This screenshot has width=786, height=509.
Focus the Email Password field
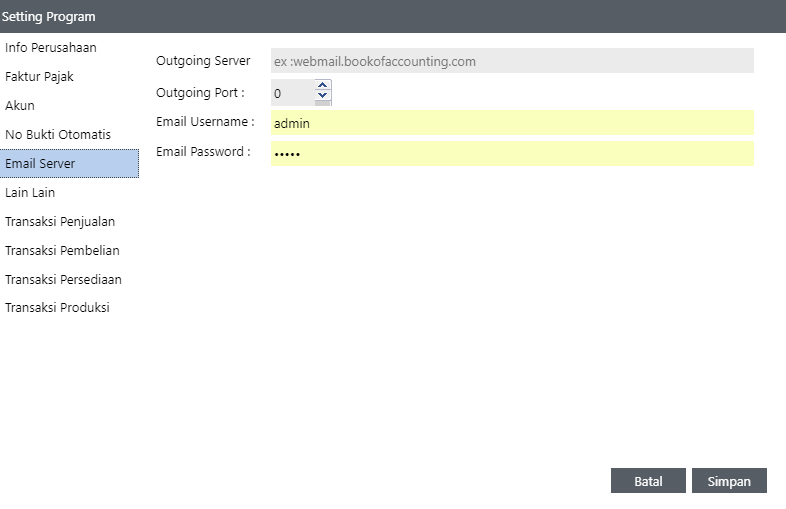pos(511,154)
